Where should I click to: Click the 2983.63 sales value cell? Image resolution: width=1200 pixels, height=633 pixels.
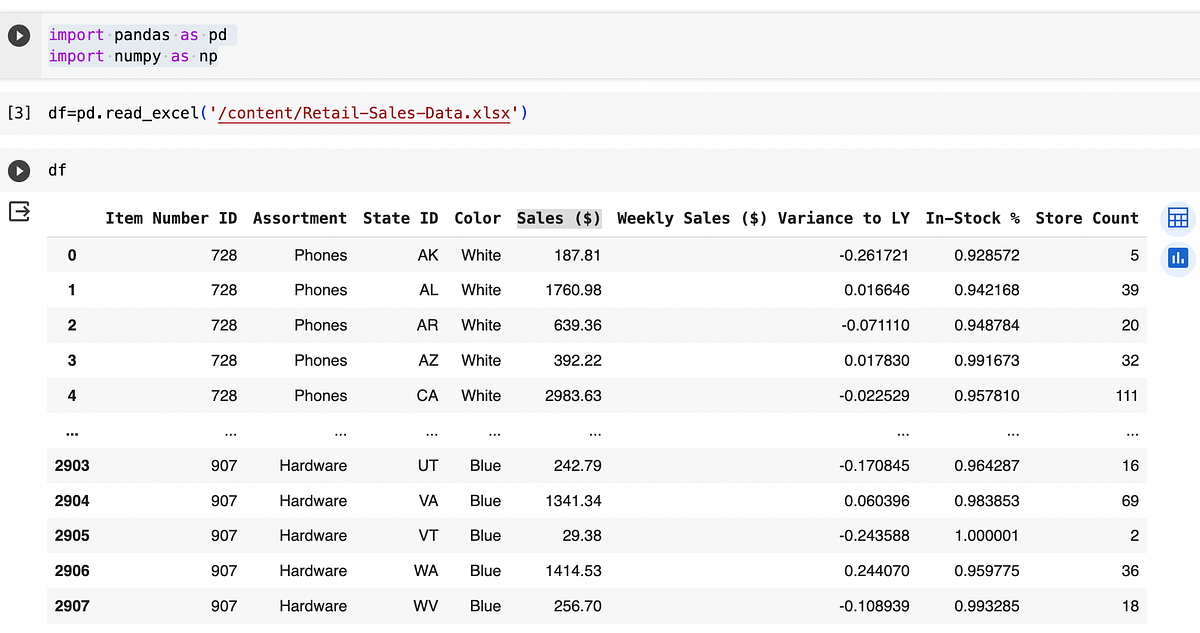(x=577, y=395)
